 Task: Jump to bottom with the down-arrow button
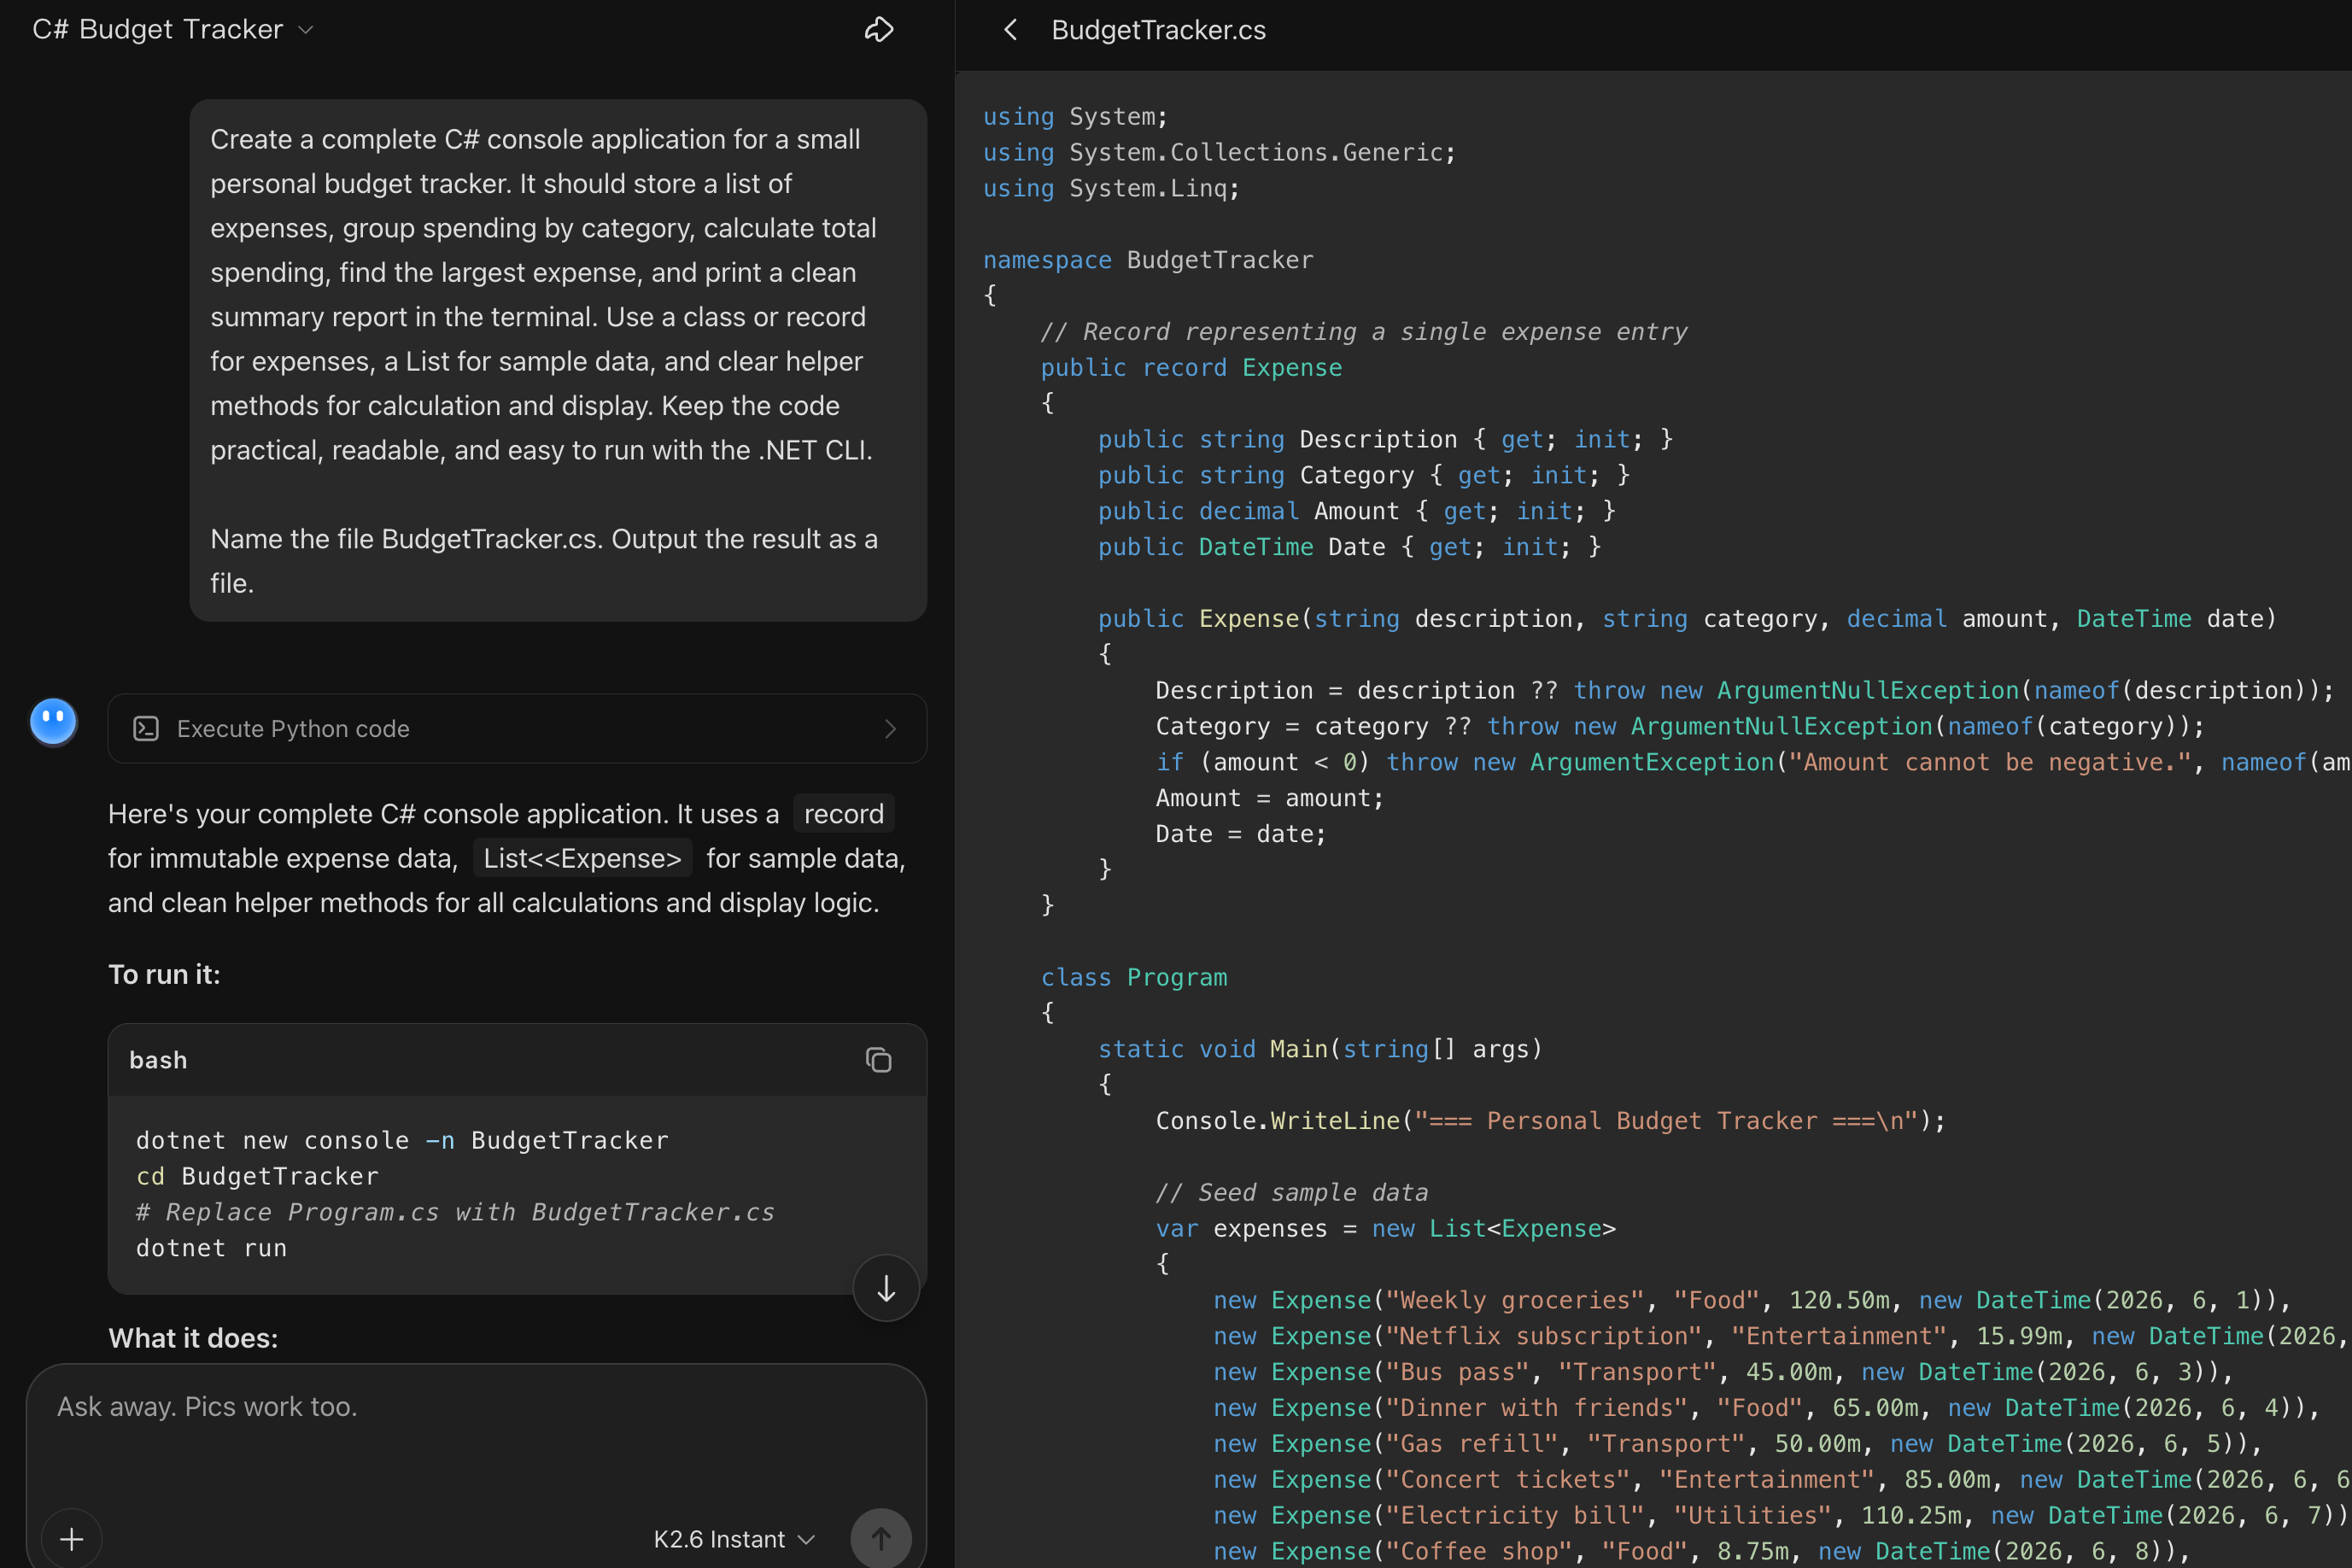click(885, 1289)
